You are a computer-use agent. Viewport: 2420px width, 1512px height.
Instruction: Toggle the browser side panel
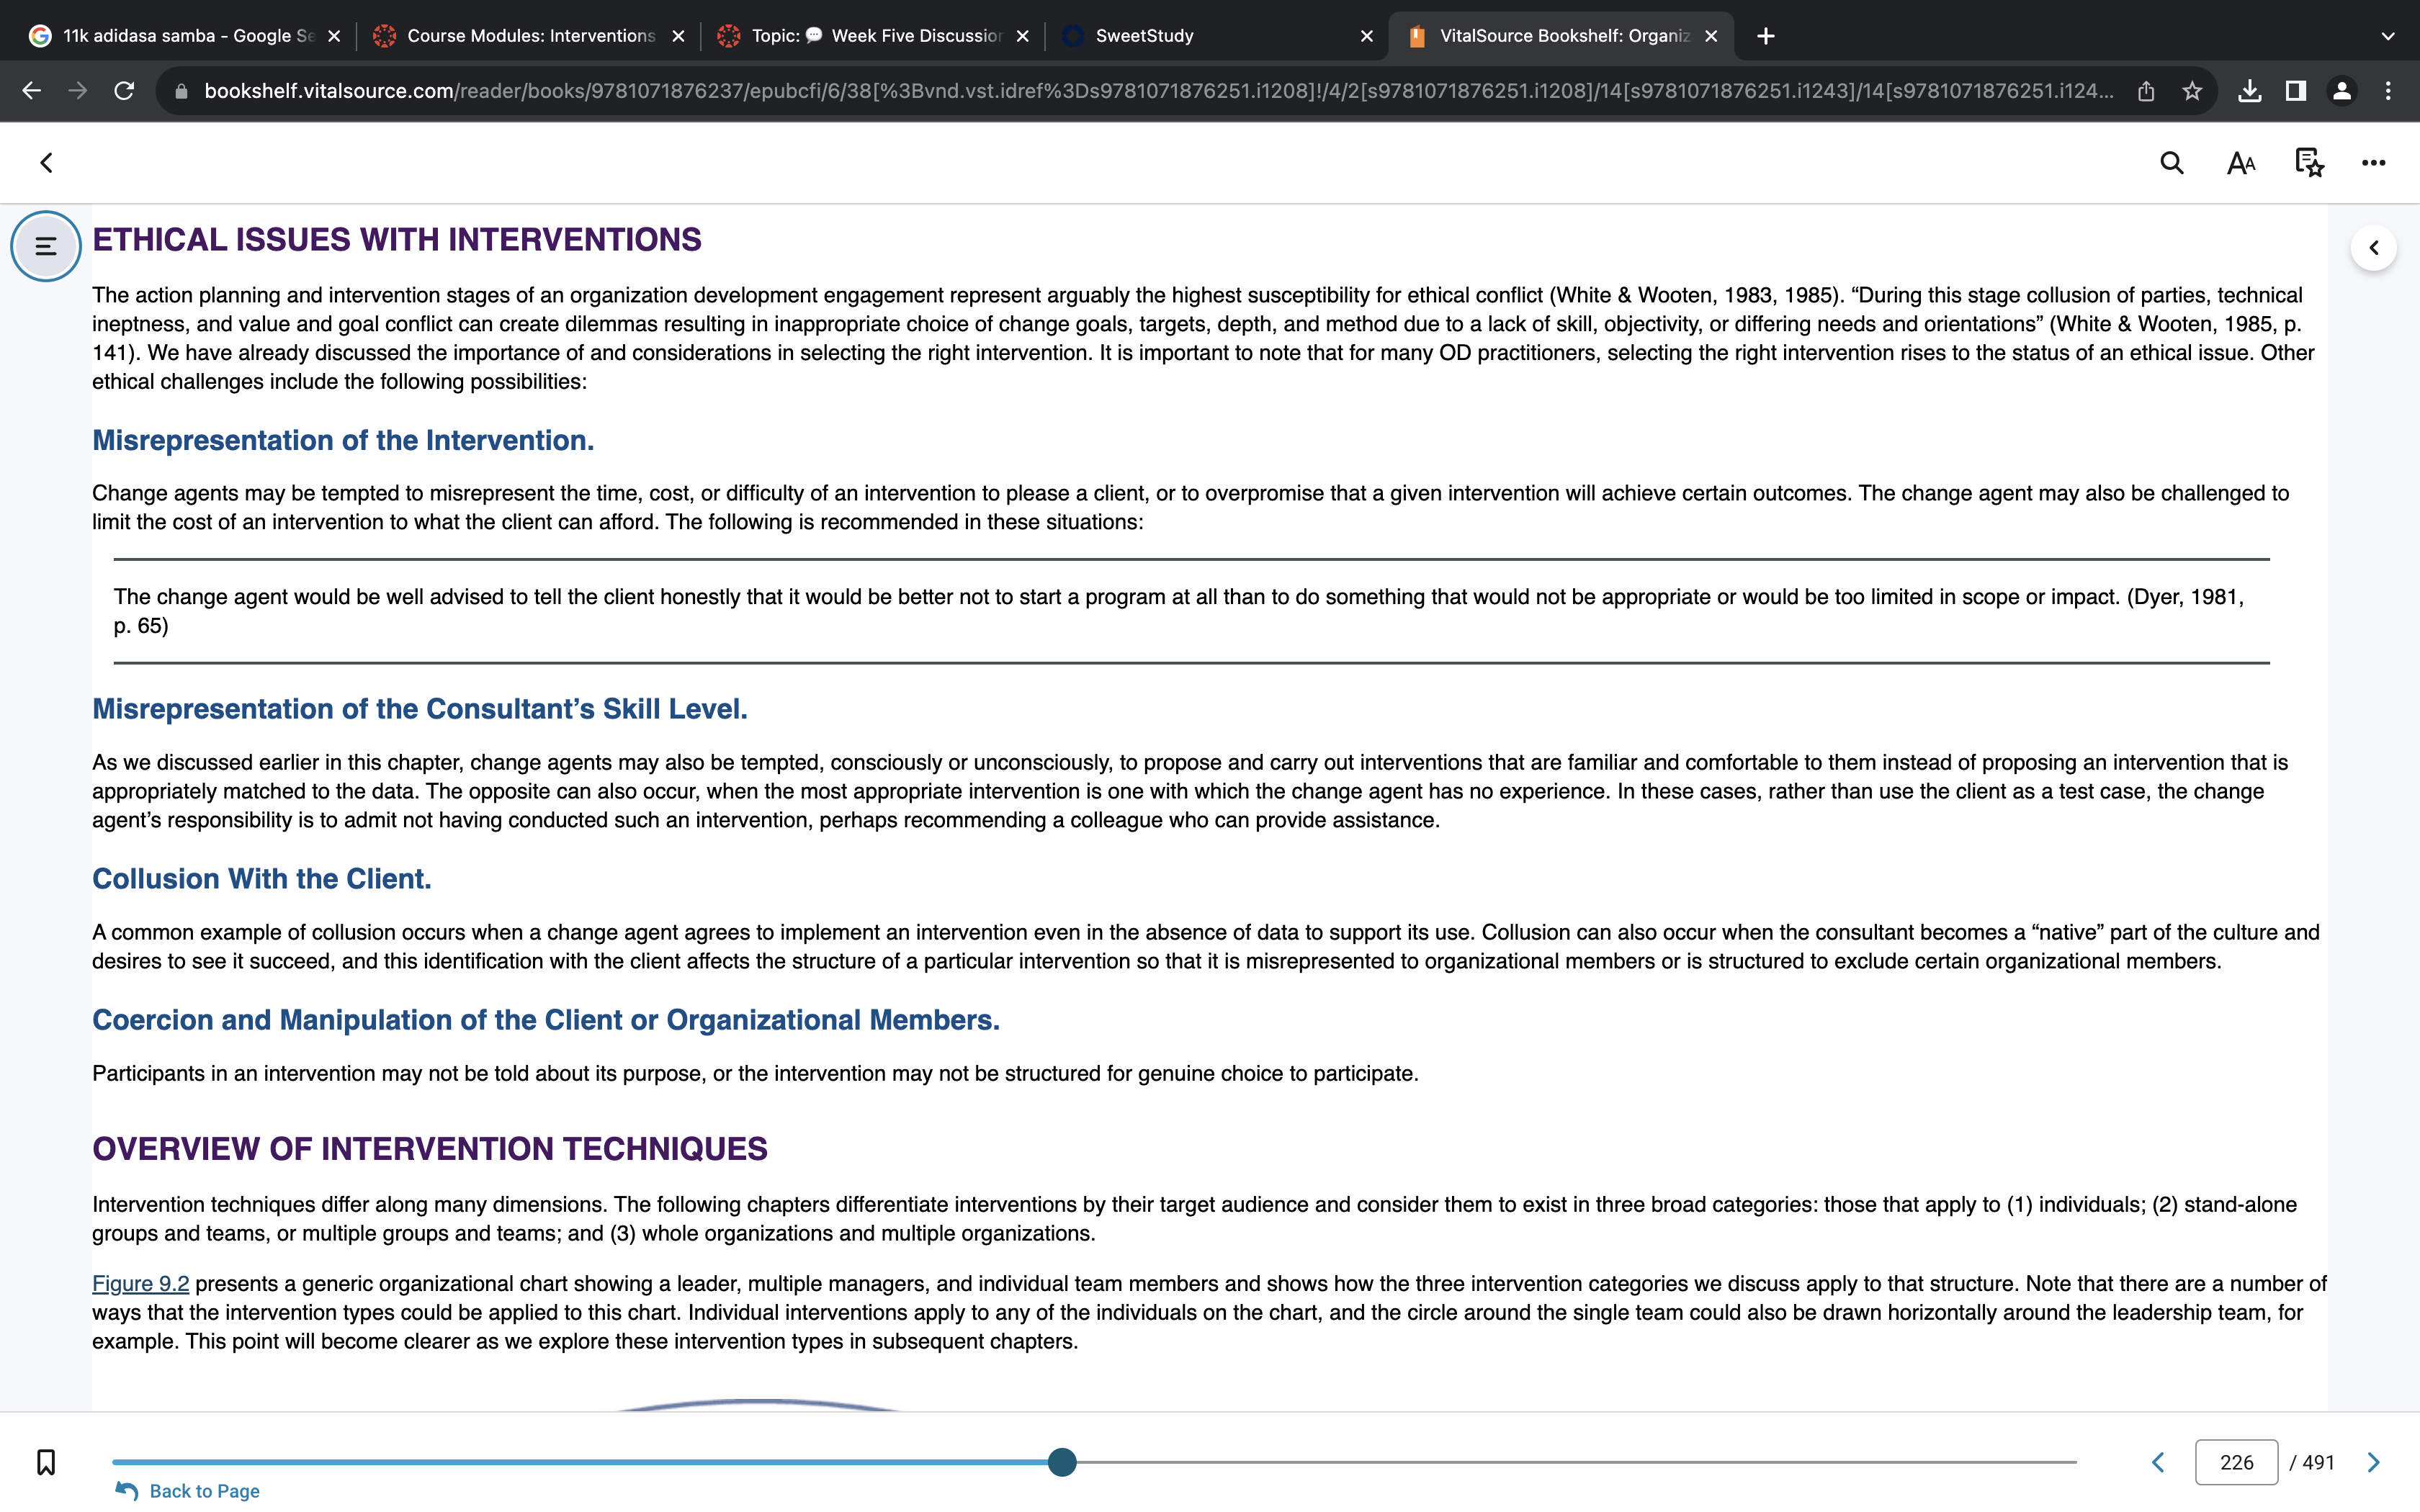(x=2296, y=91)
